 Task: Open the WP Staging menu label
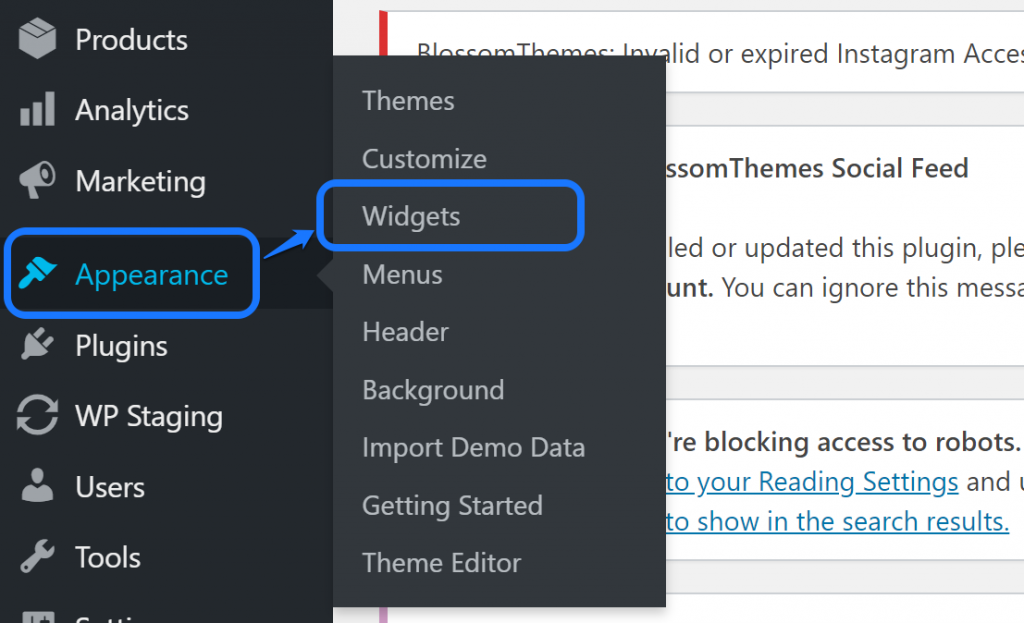pyautogui.click(x=149, y=416)
